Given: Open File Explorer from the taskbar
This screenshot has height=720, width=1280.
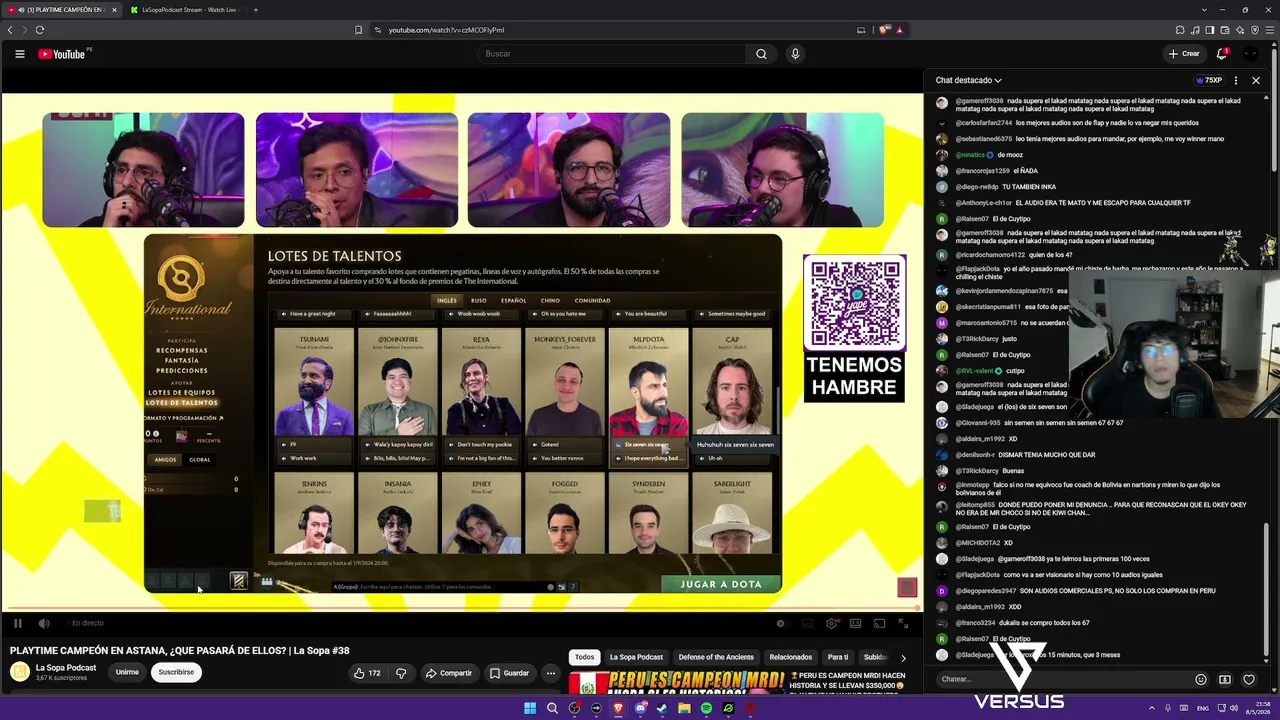Looking at the screenshot, I should click(x=684, y=709).
